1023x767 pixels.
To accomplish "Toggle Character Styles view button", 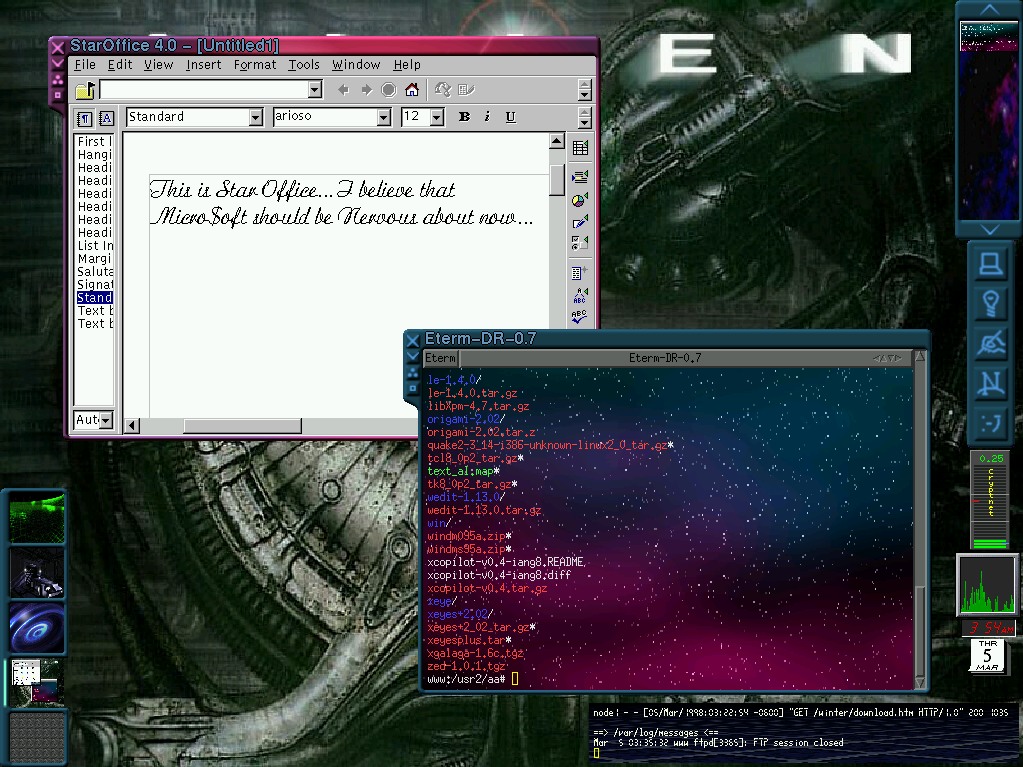I will click(x=106, y=118).
